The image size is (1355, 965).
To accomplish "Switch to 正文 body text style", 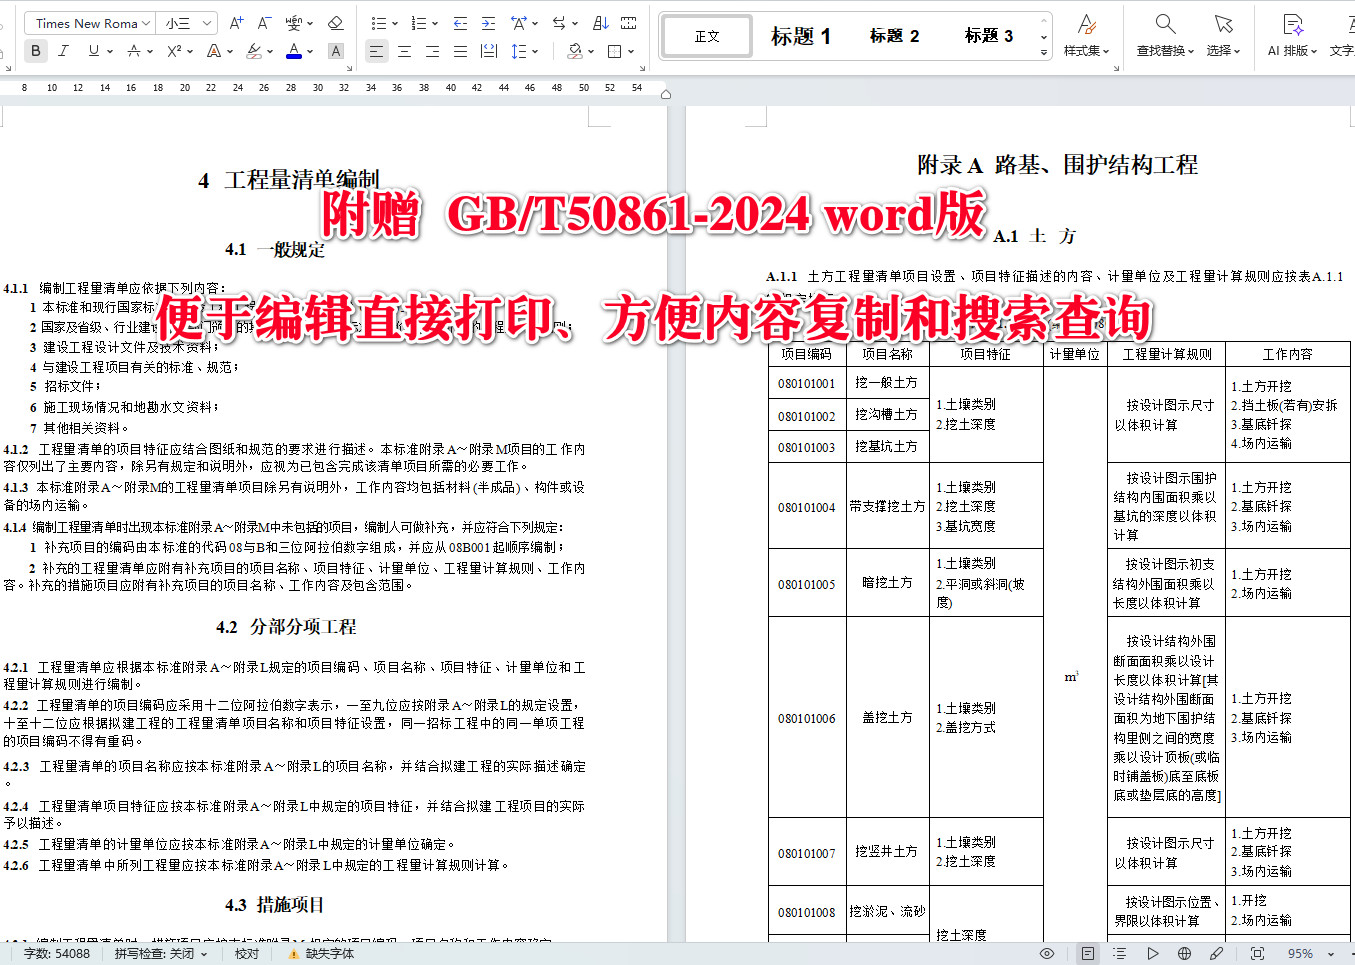I will point(706,36).
